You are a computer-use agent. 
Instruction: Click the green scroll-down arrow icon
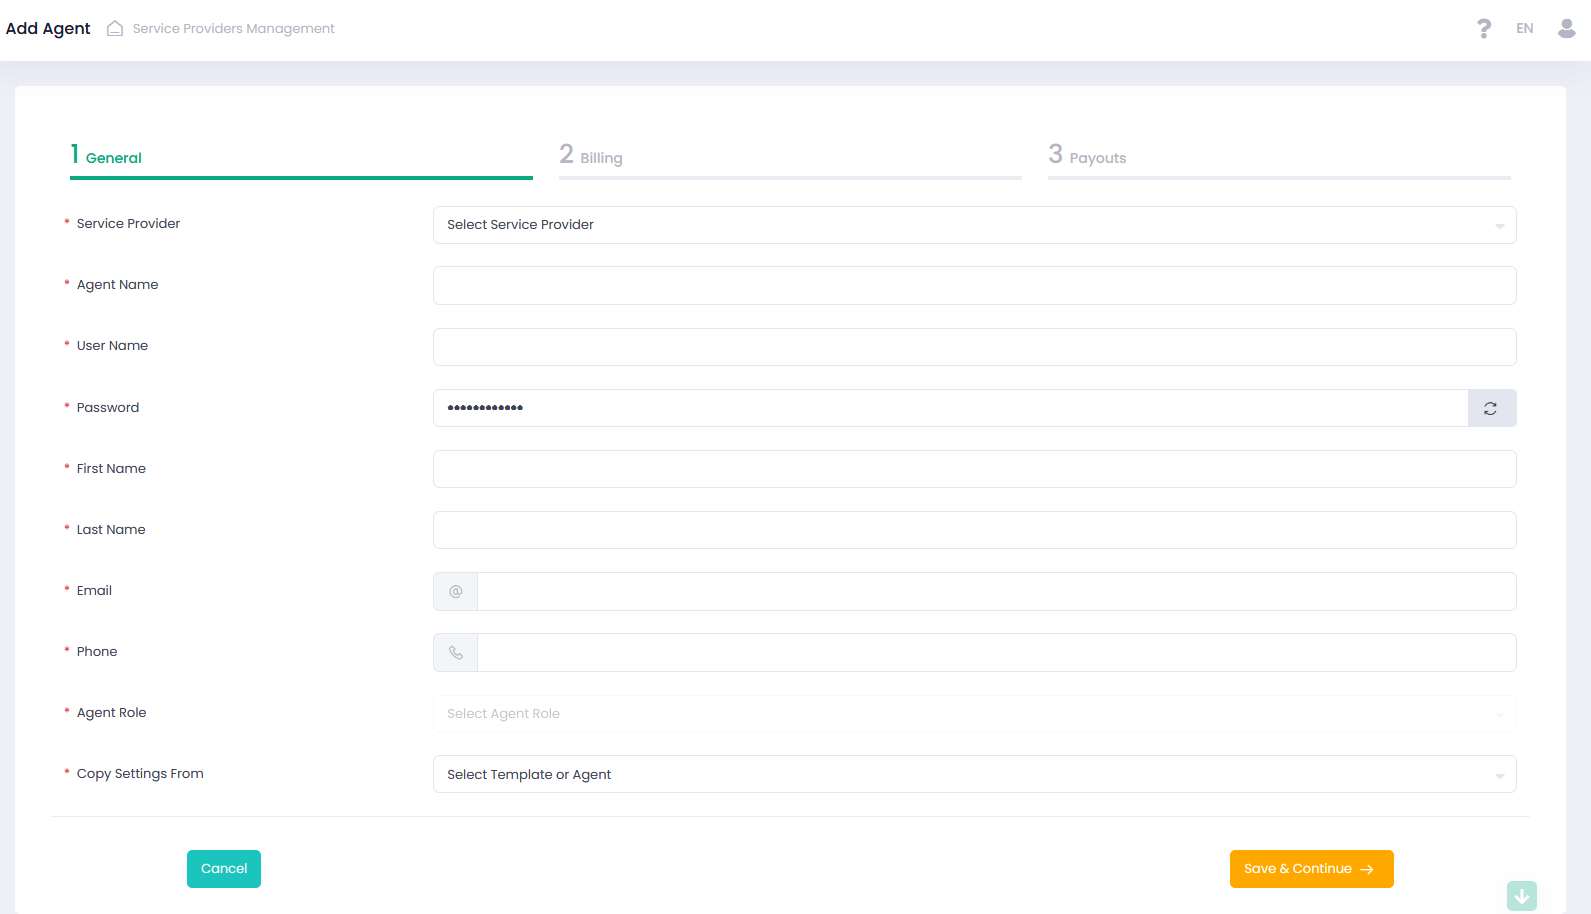tap(1521, 895)
